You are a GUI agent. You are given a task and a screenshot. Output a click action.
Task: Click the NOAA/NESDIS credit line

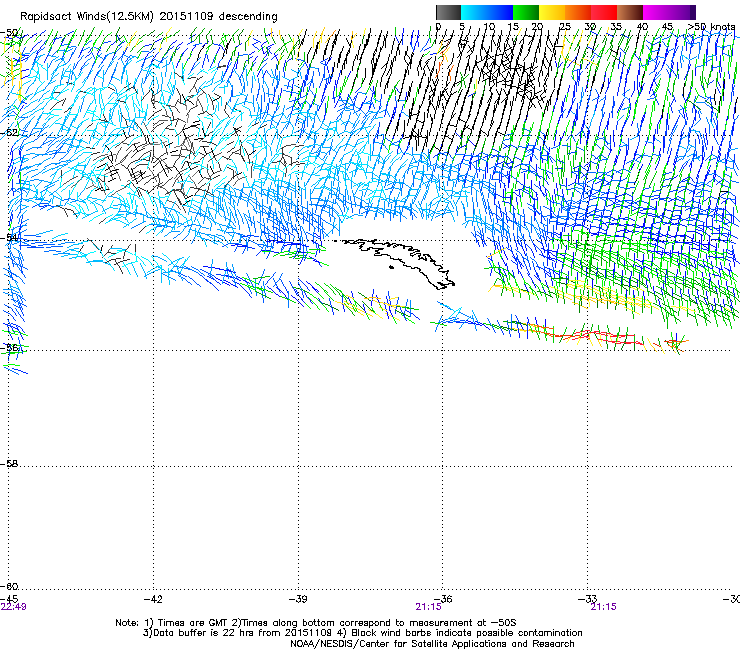point(432,643)
